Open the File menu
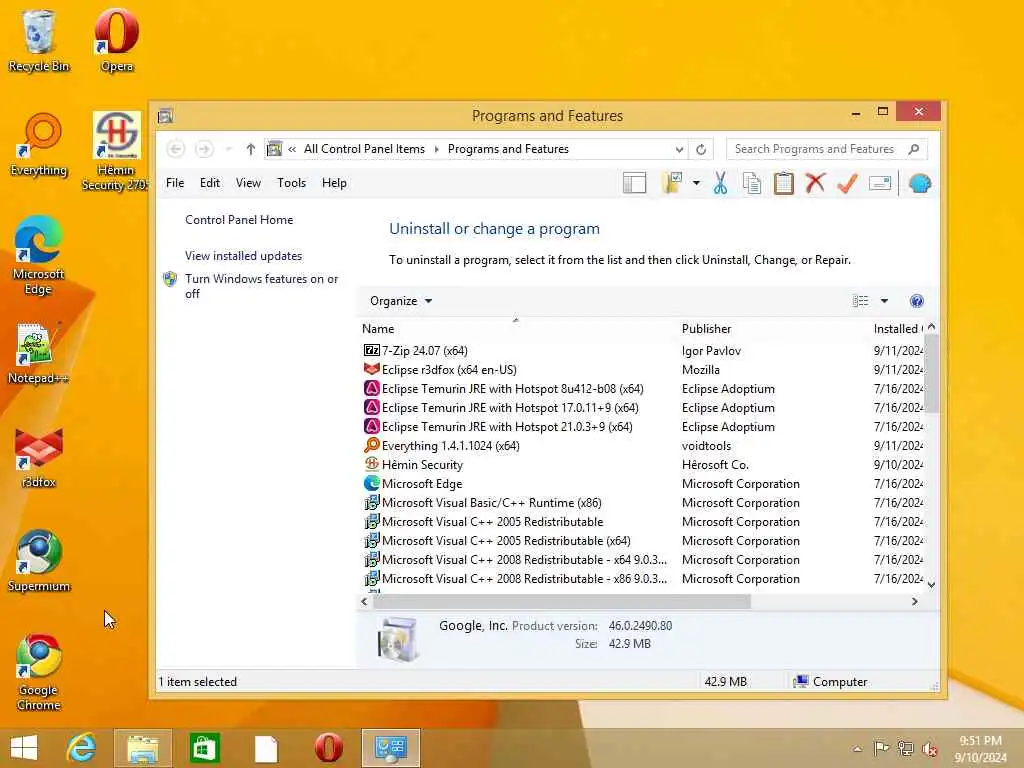This screenshot has height=768, width=1024. [x=175, y=183]
